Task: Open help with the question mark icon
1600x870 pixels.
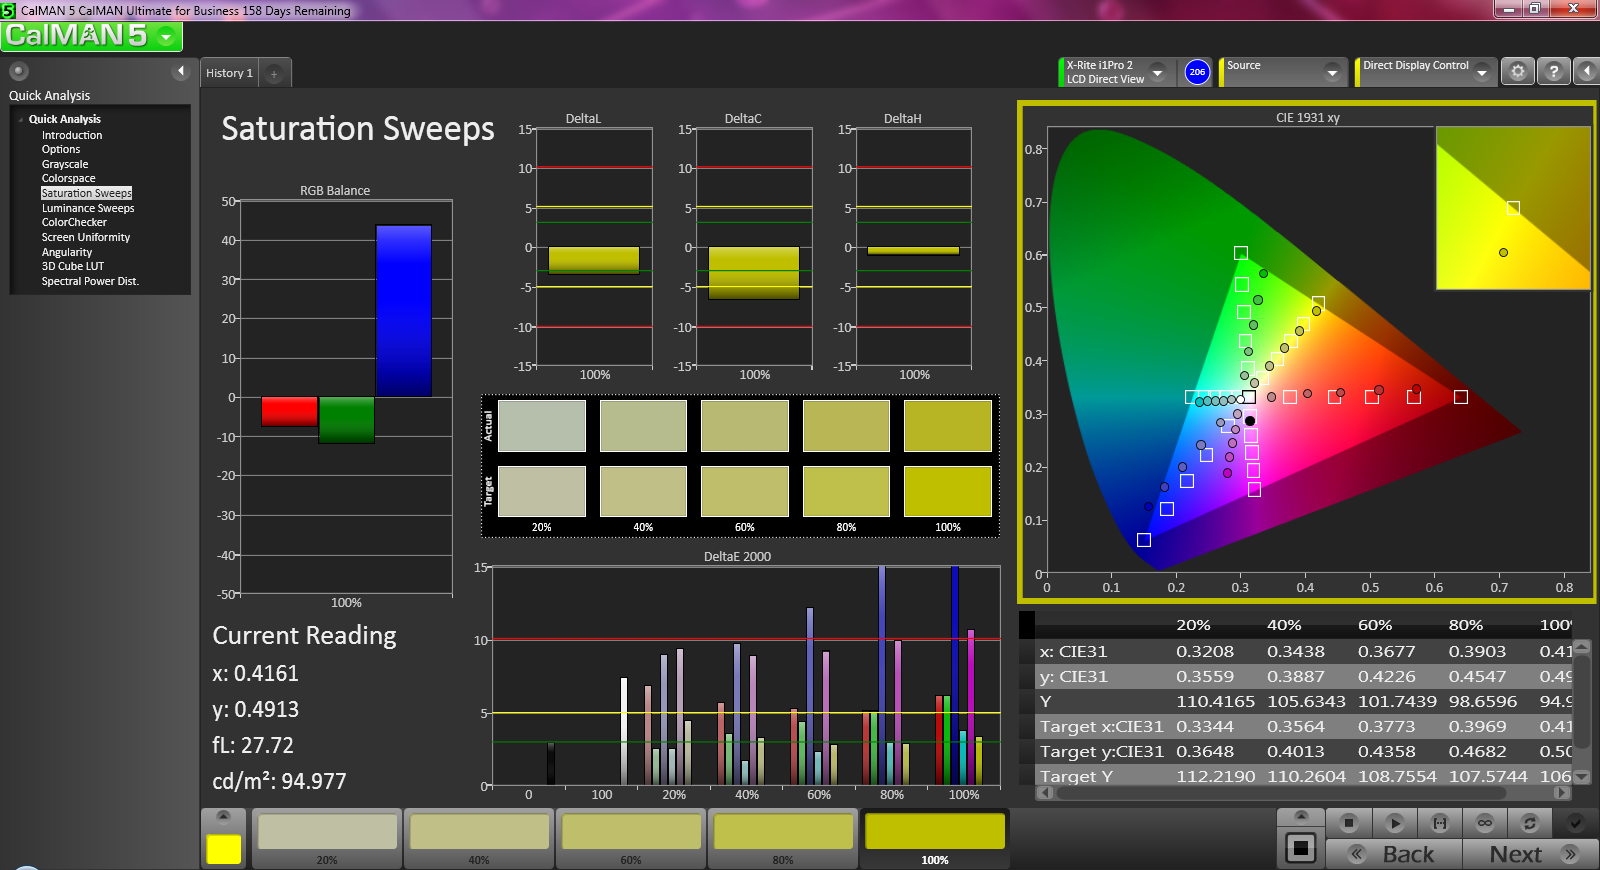Action: click(1553, 72)
